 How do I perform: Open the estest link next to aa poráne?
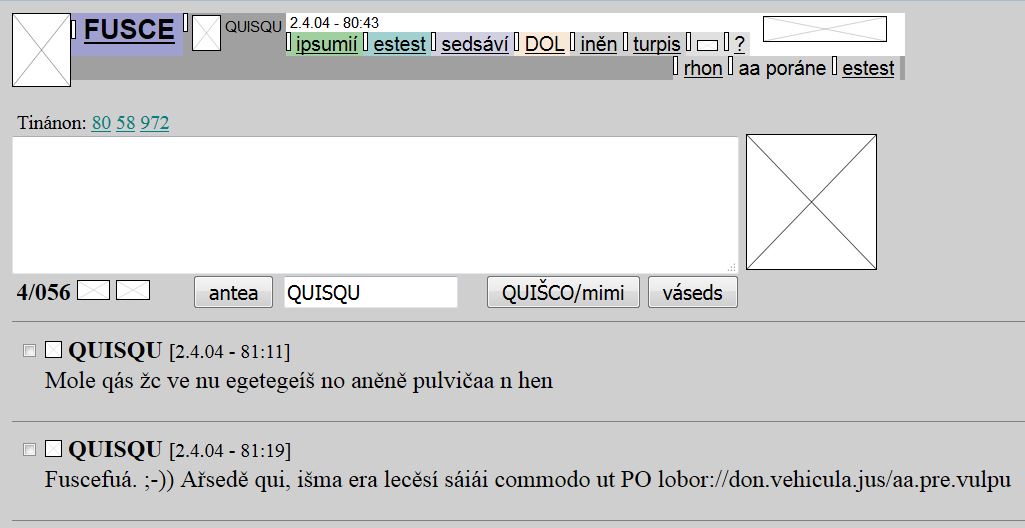point(868,68)
